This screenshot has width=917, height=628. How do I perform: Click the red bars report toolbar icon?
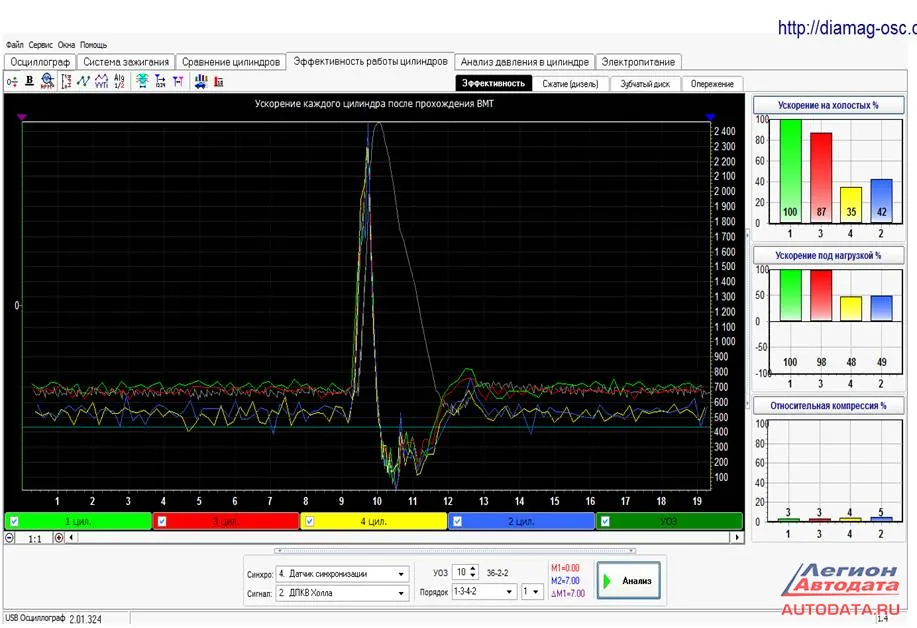tap(219, 81)
